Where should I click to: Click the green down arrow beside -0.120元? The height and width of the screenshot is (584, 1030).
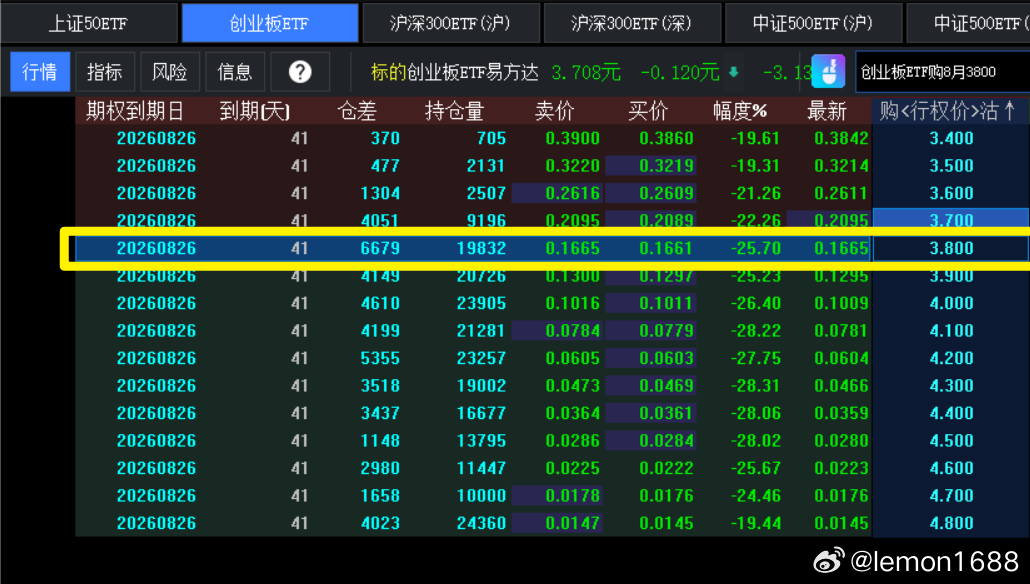pyautogui.click(x=734, y=72)
